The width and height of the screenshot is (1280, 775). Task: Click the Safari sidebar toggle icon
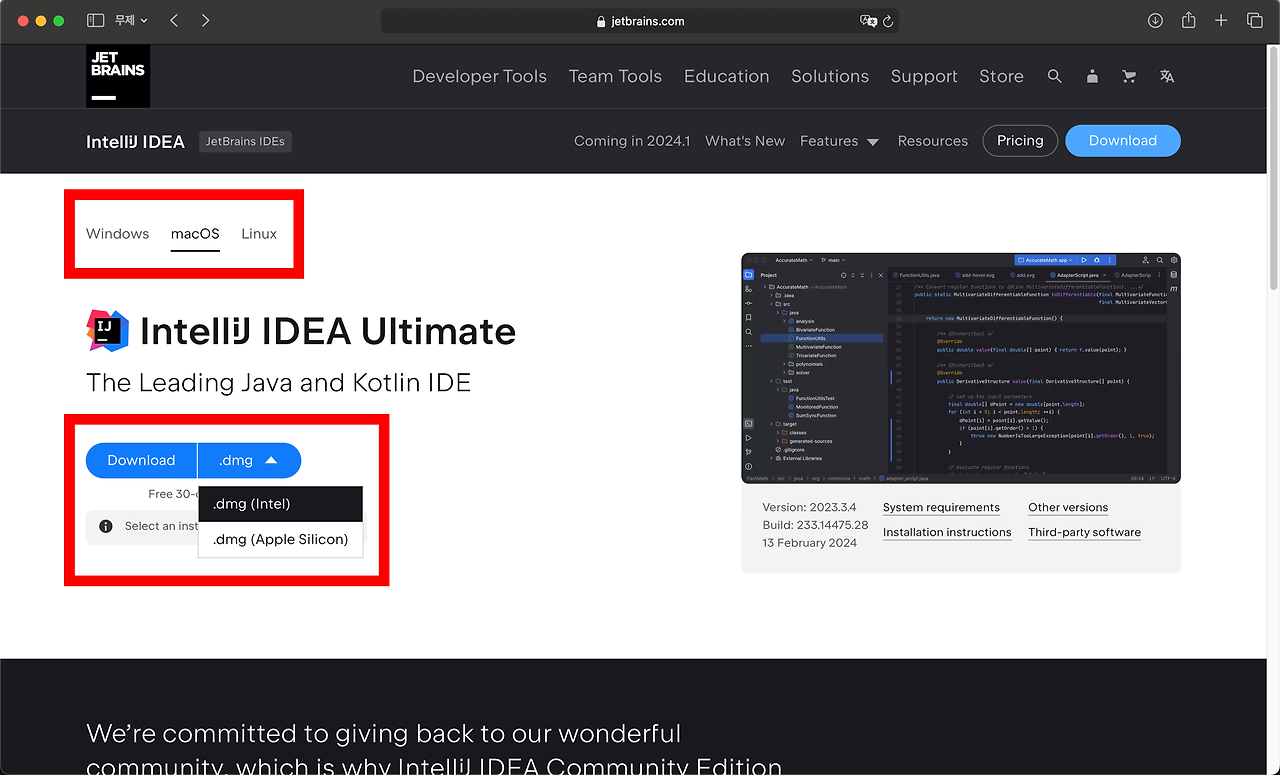pos(96,20)
